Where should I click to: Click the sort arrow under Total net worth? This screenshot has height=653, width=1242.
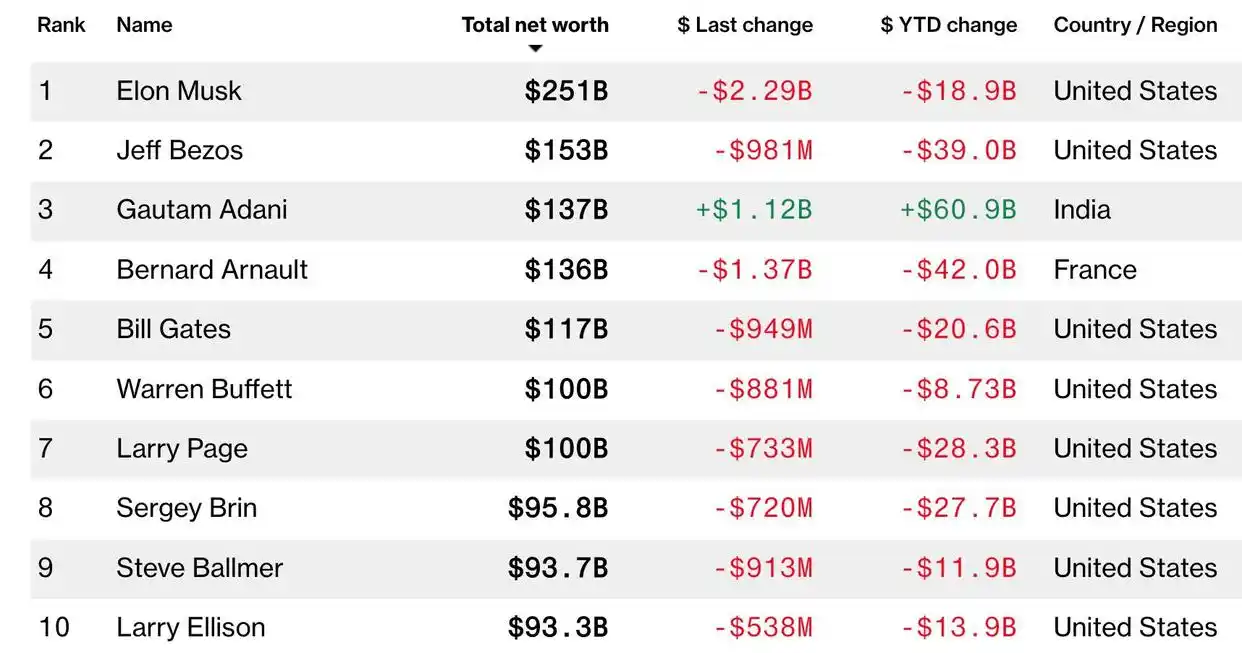(536, 49)
